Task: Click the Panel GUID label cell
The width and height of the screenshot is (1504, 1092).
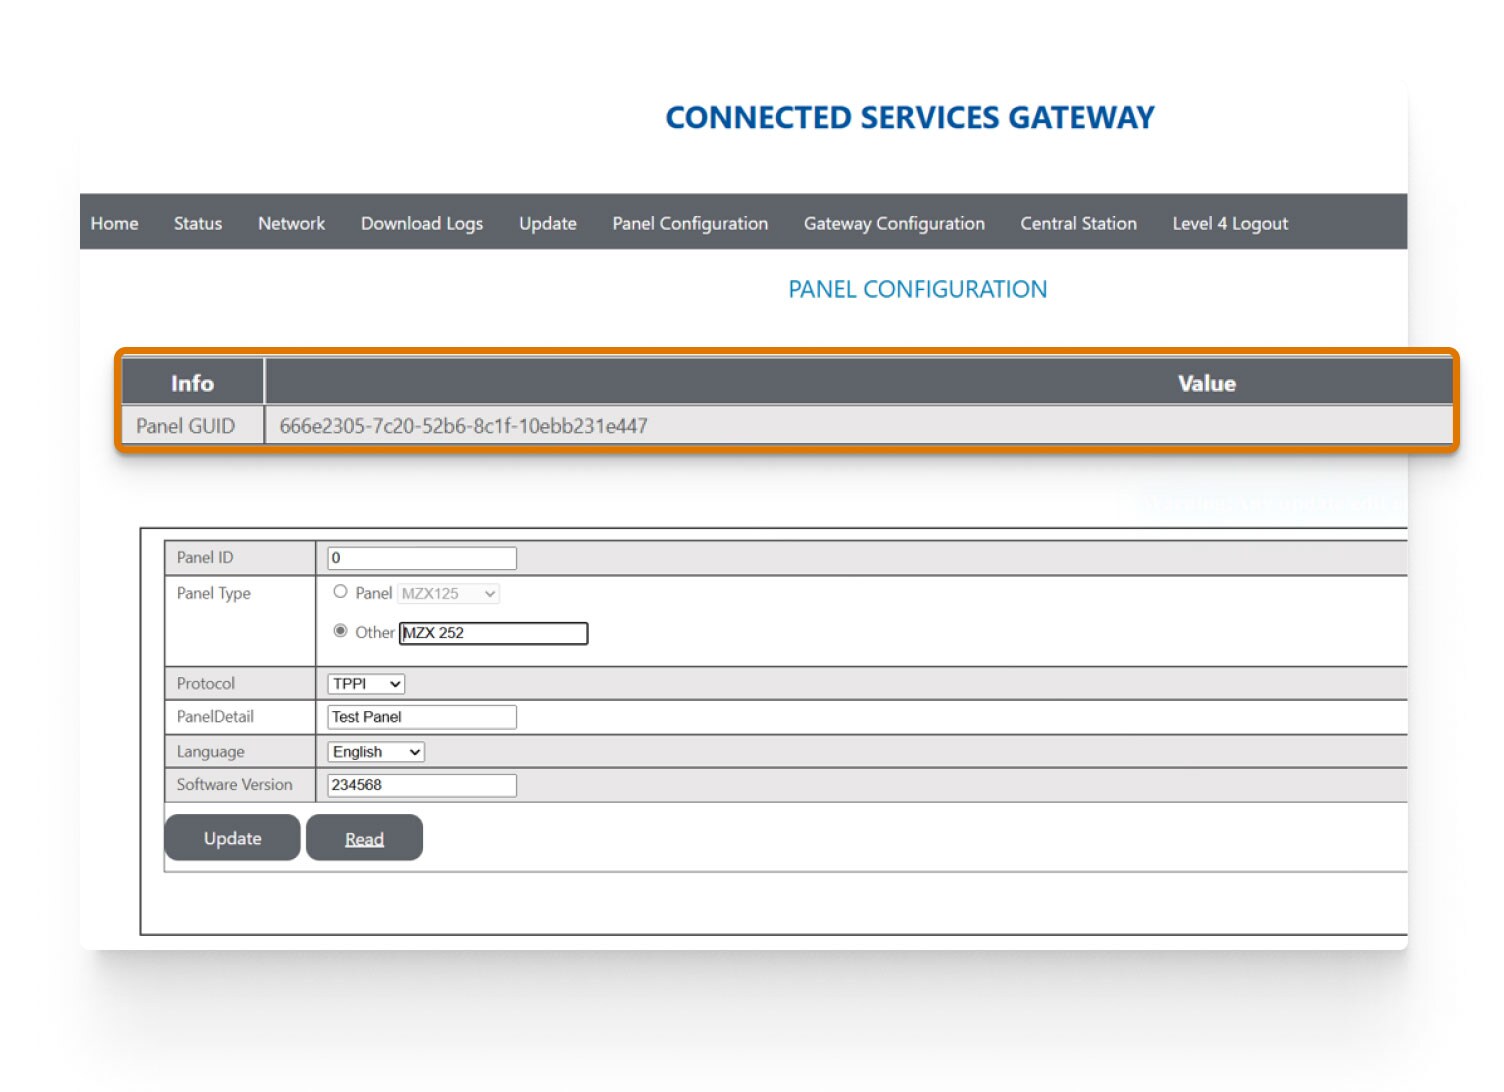Action: (193, 426)
